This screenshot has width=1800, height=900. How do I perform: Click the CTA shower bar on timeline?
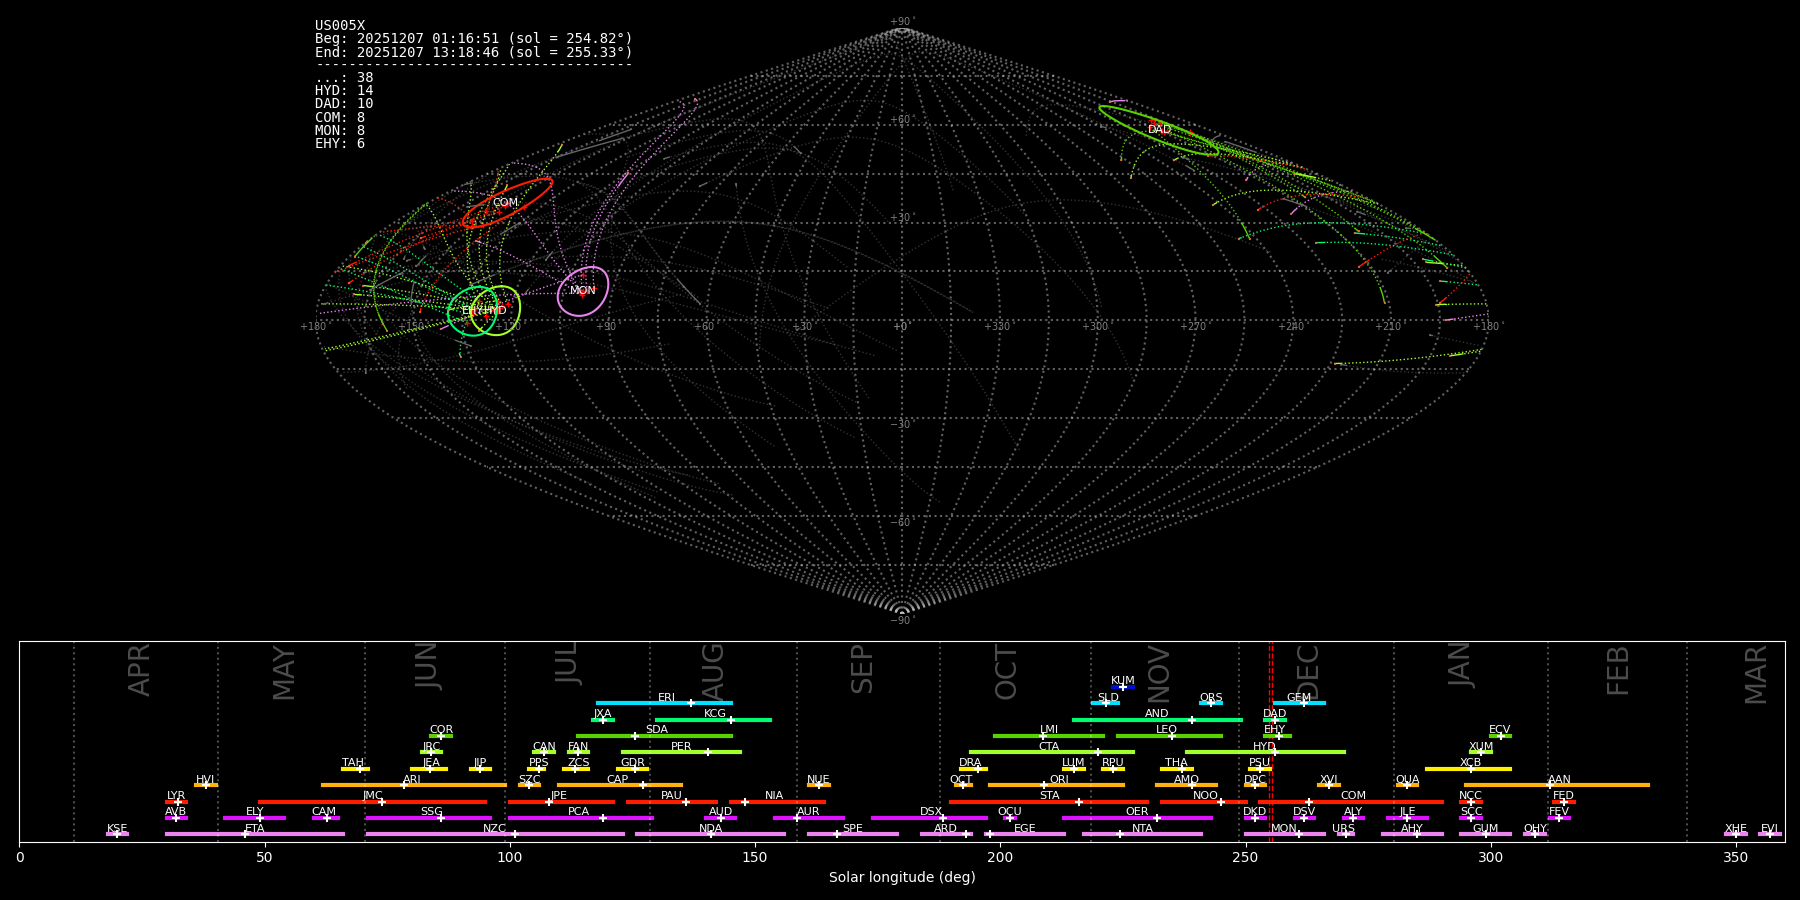pos(1052,752)
